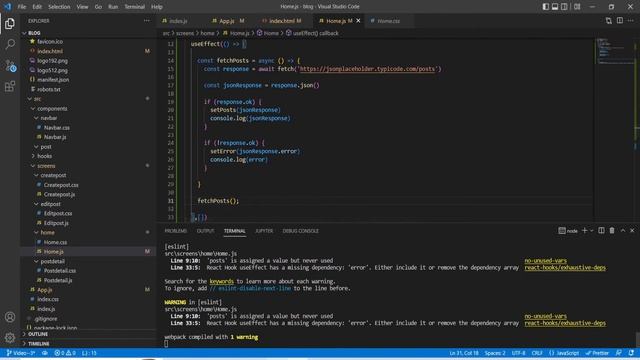Open the keywords link in terminal
This screenshot has height=360, width=640.
(222, 281)
